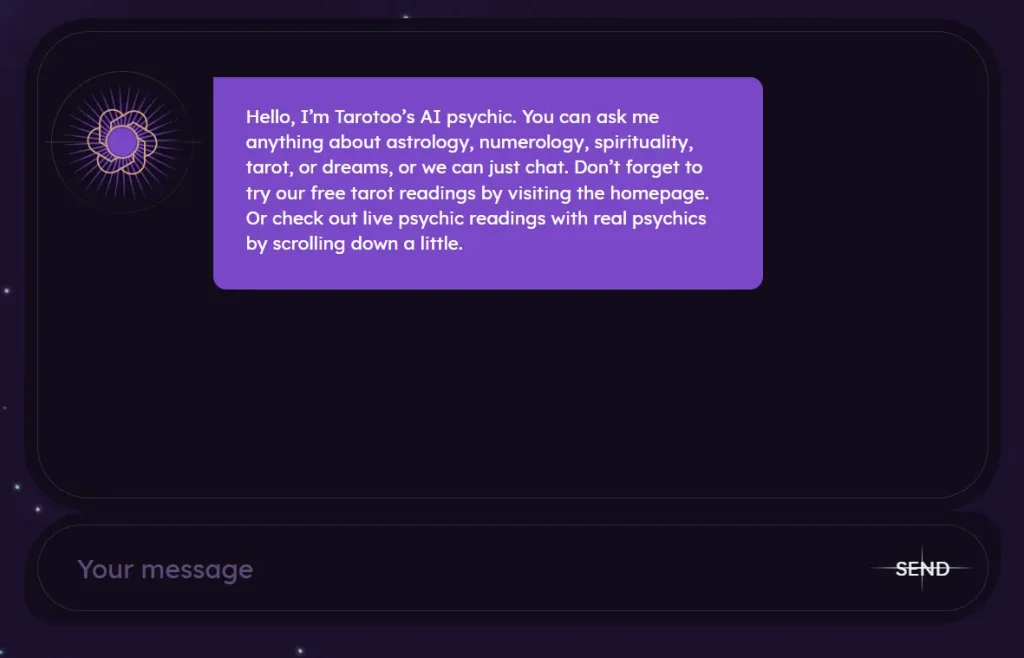Viewport: 1024px width, 658px height.
Task: Click the rounded message composer bar
Action: point(512,569)
